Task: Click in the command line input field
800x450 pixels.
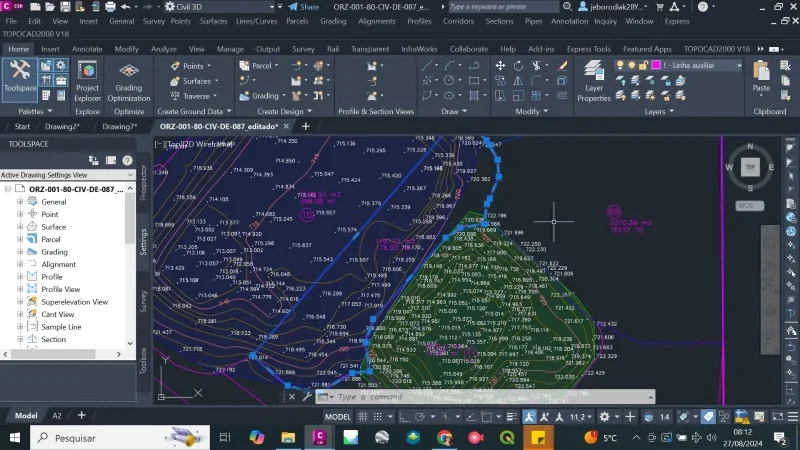Action: (490, 396)
